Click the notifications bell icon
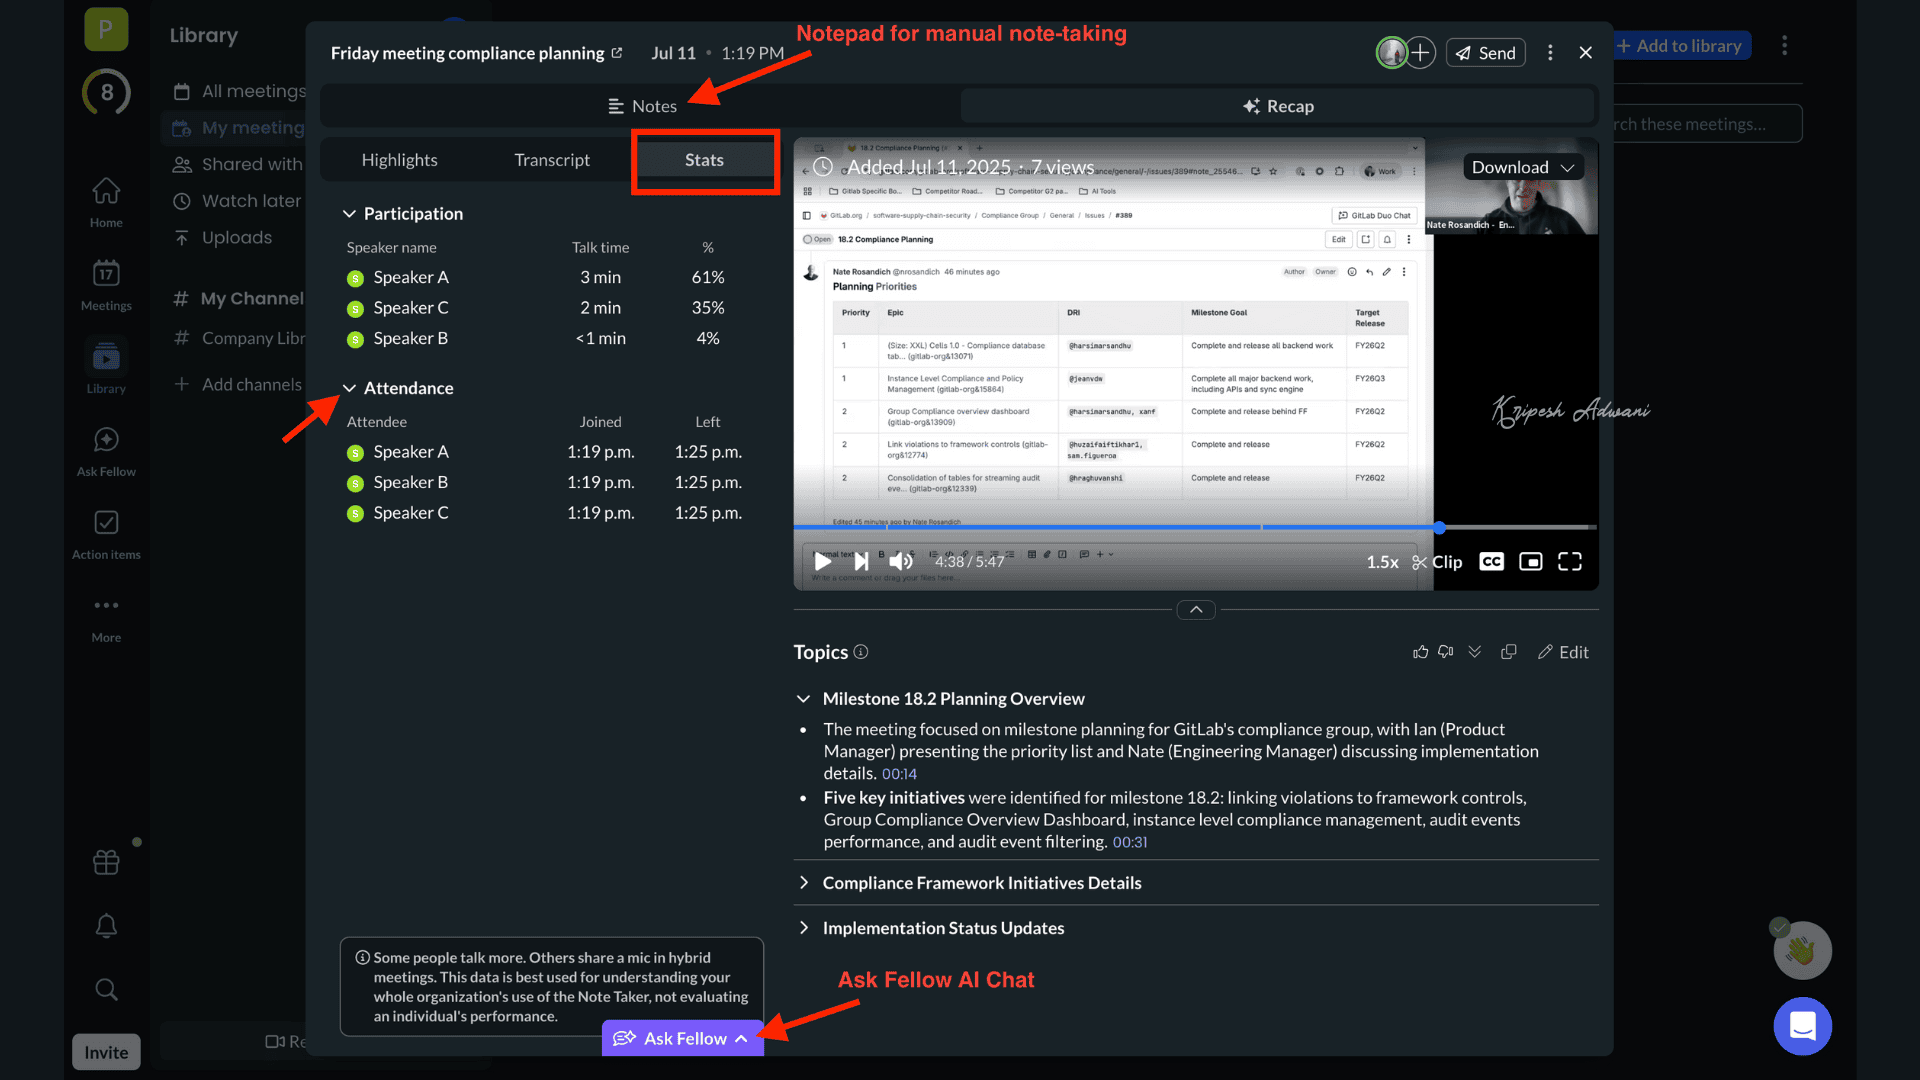Screen dimensions: 1920x1080 (x=106, y=926)
